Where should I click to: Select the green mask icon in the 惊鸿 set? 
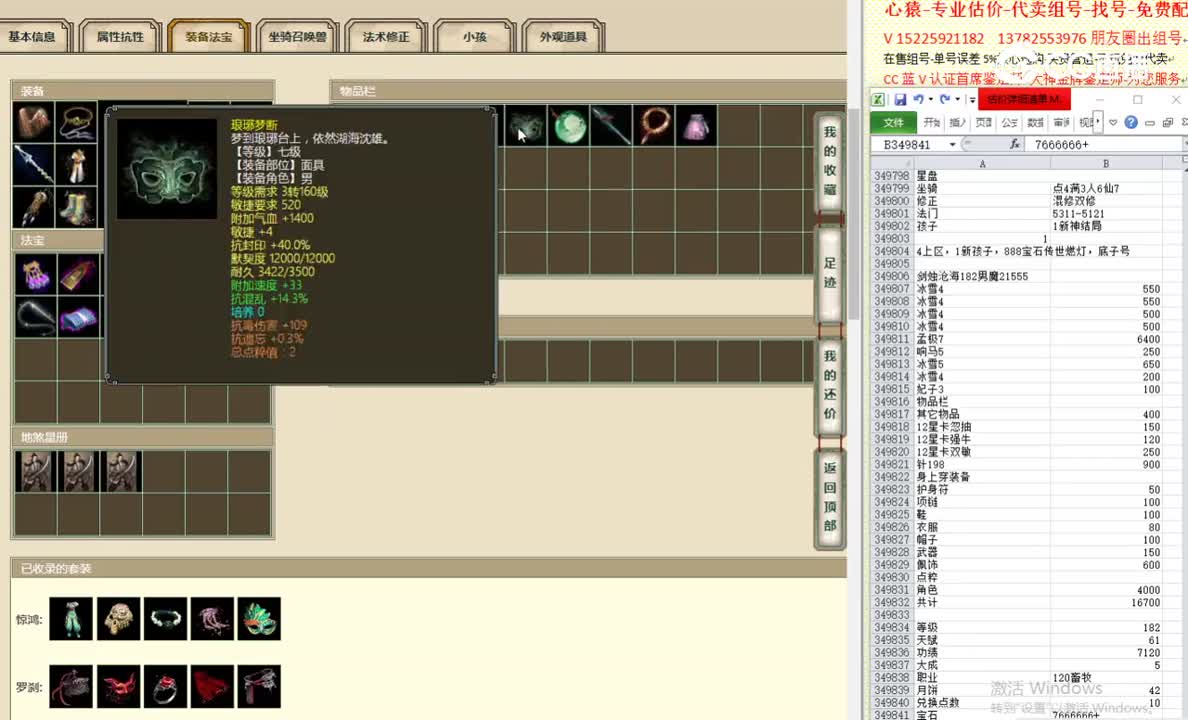[259, 618]
